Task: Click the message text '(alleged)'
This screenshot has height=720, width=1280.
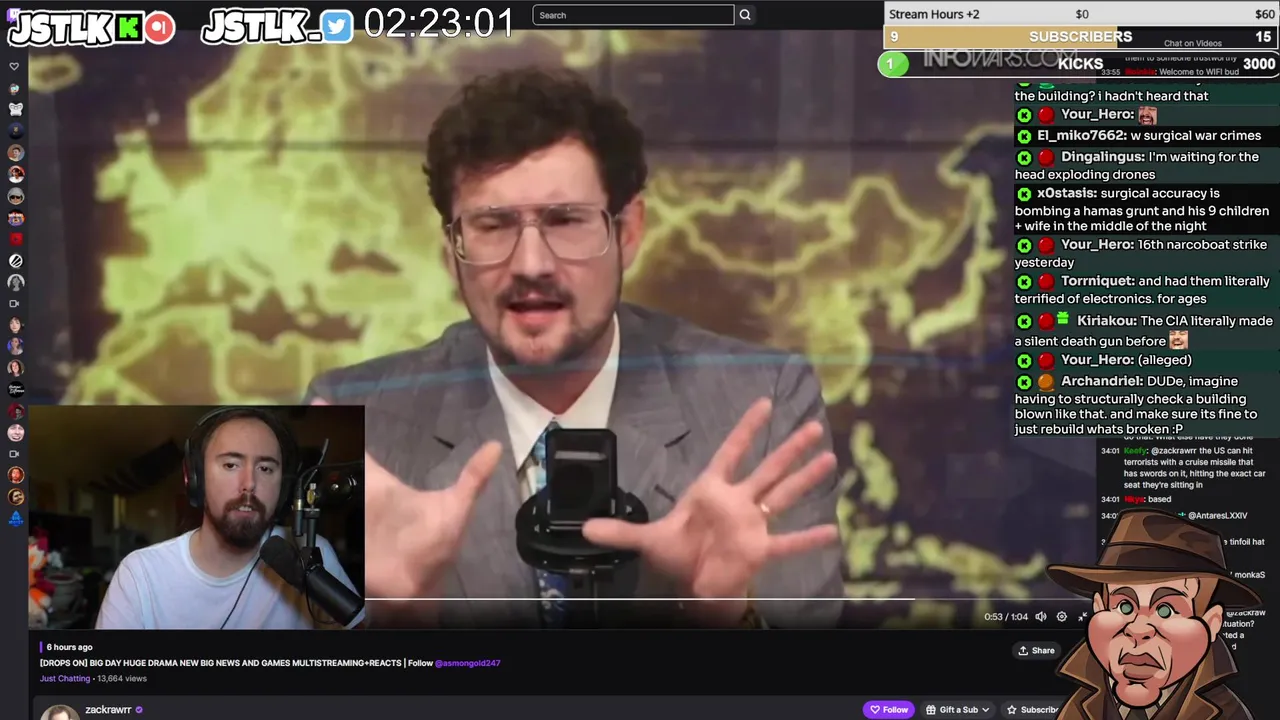Action: tap(1165, 360)
